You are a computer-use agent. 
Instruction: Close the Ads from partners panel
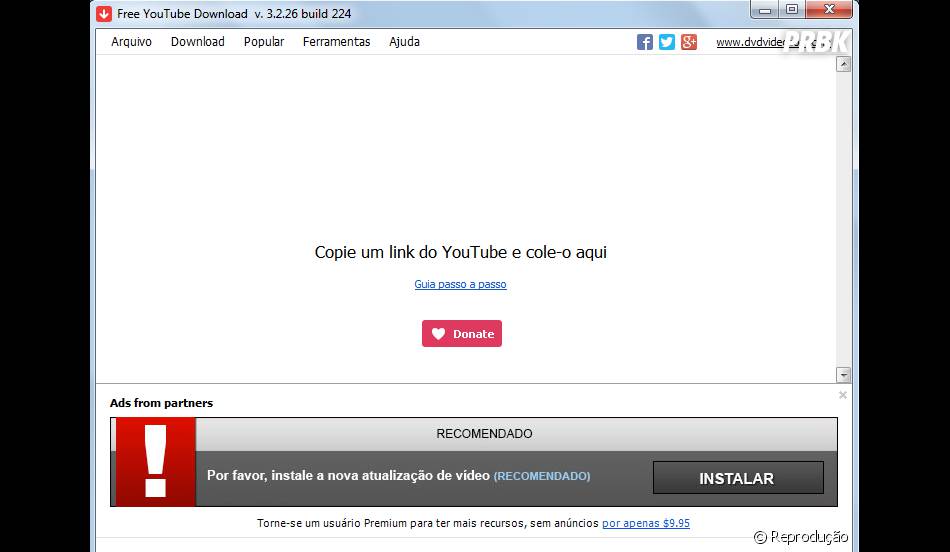843,395
